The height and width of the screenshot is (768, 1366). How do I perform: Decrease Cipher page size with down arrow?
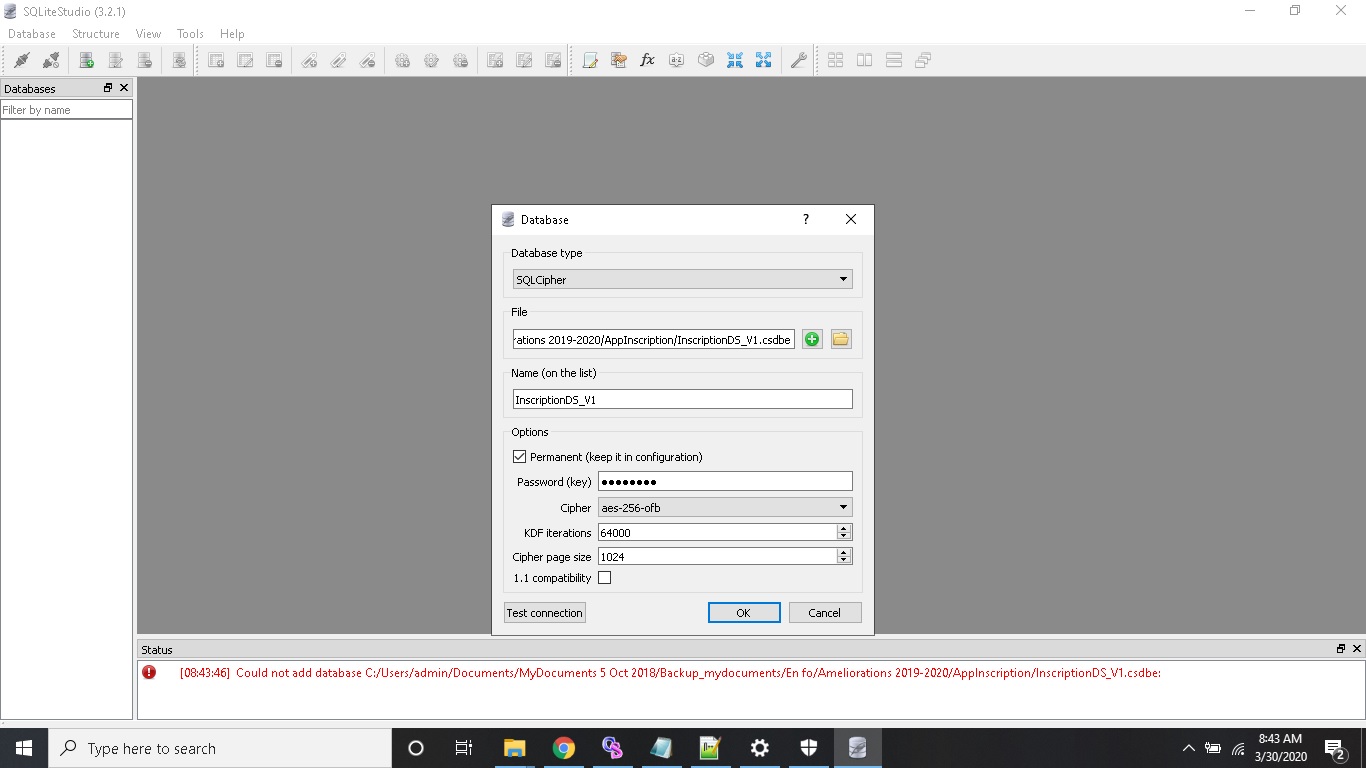point(844,561)
